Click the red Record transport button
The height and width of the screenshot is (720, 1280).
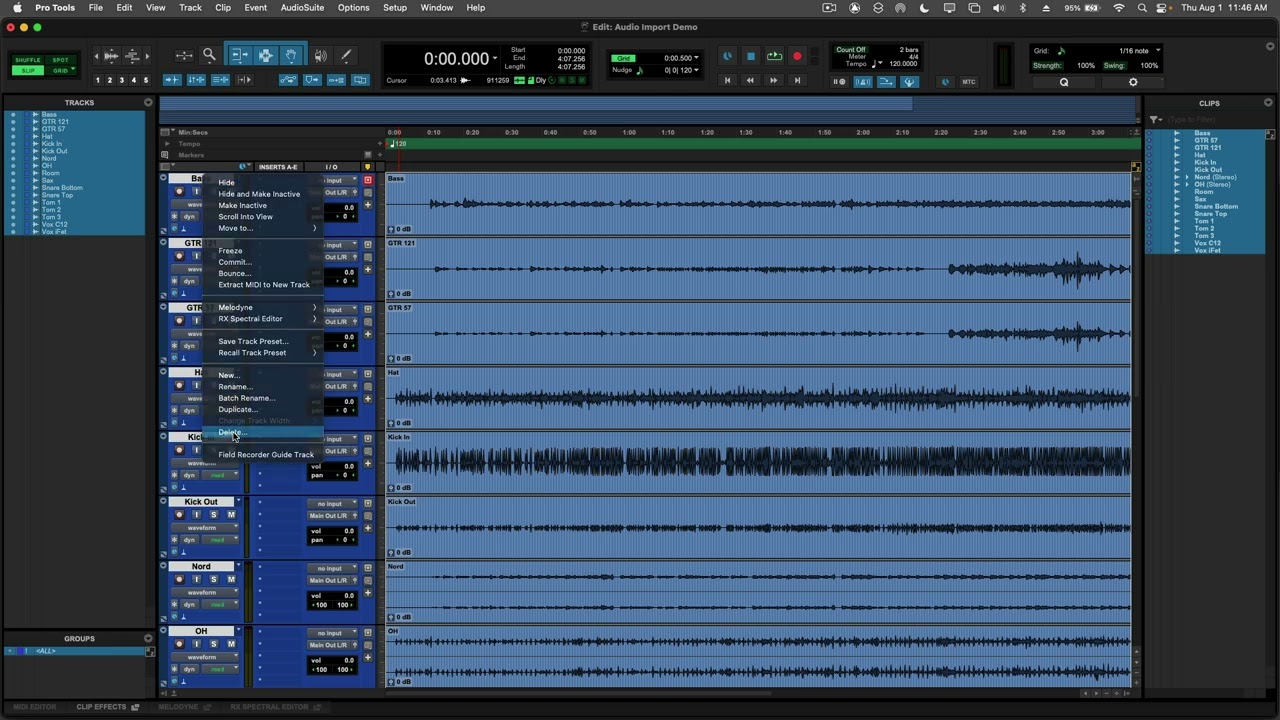click(797, 57)
